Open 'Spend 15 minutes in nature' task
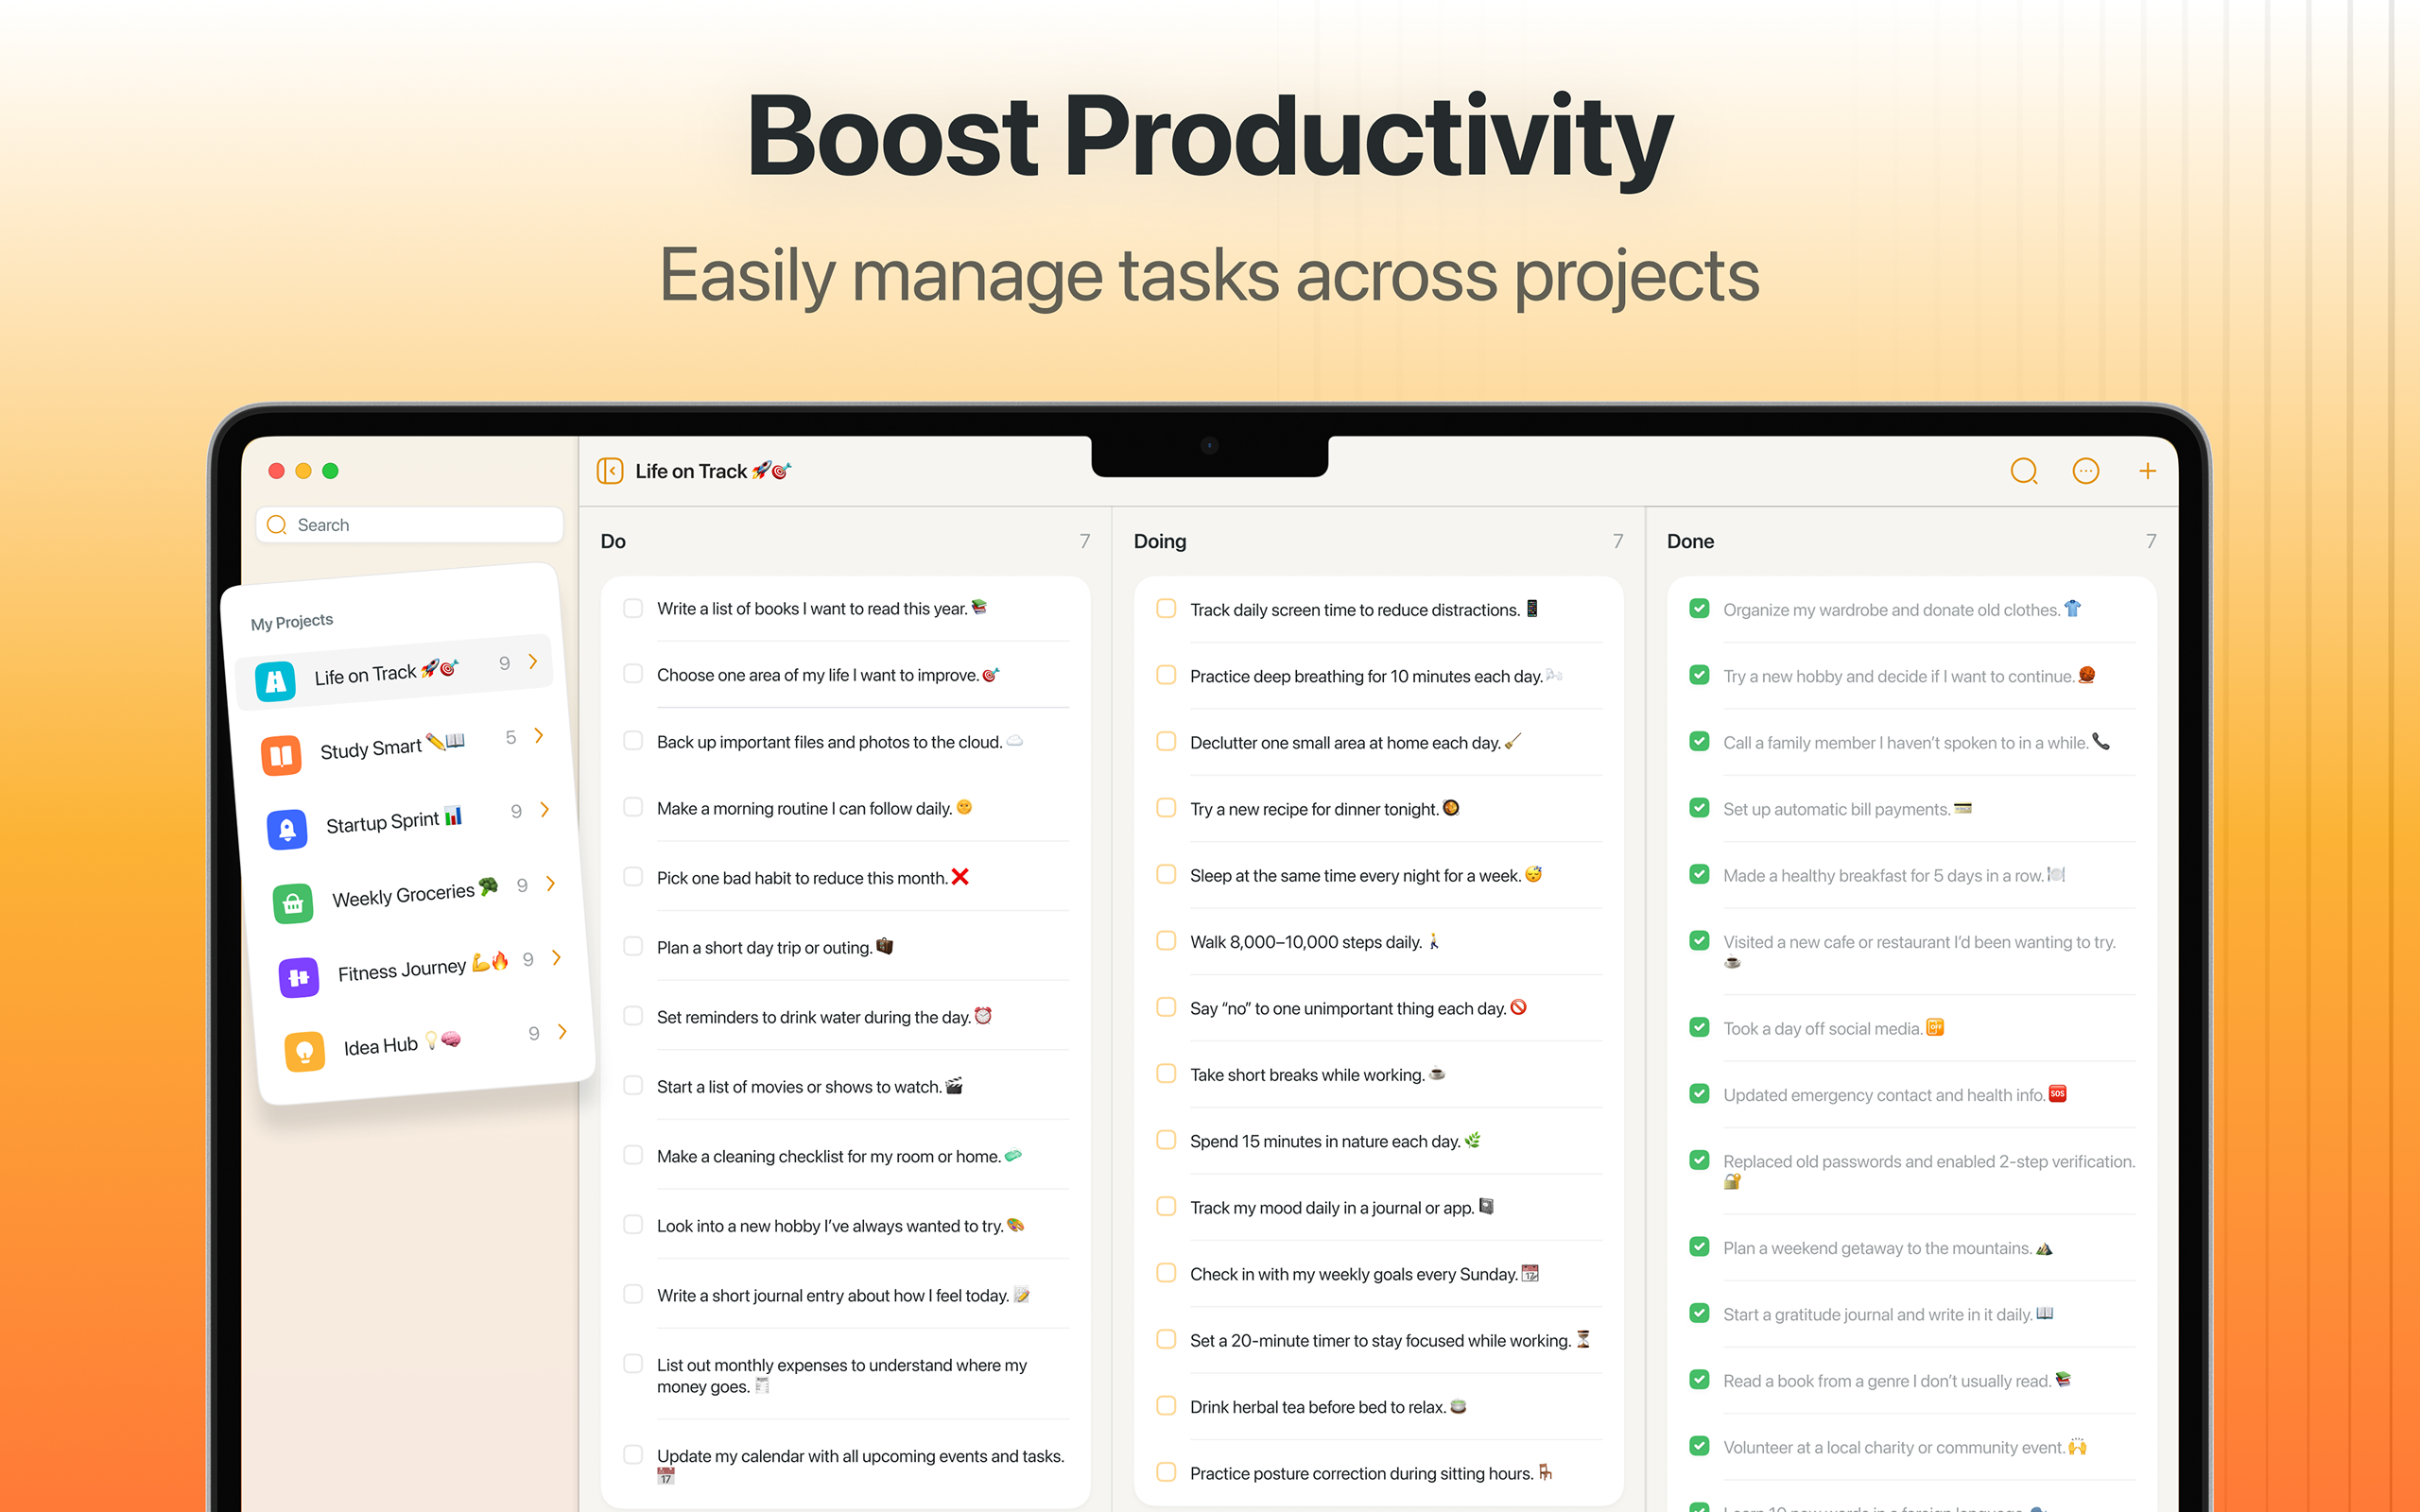The height and width of the screenshot is (1512, 2420). (x=1335, y=1141)
